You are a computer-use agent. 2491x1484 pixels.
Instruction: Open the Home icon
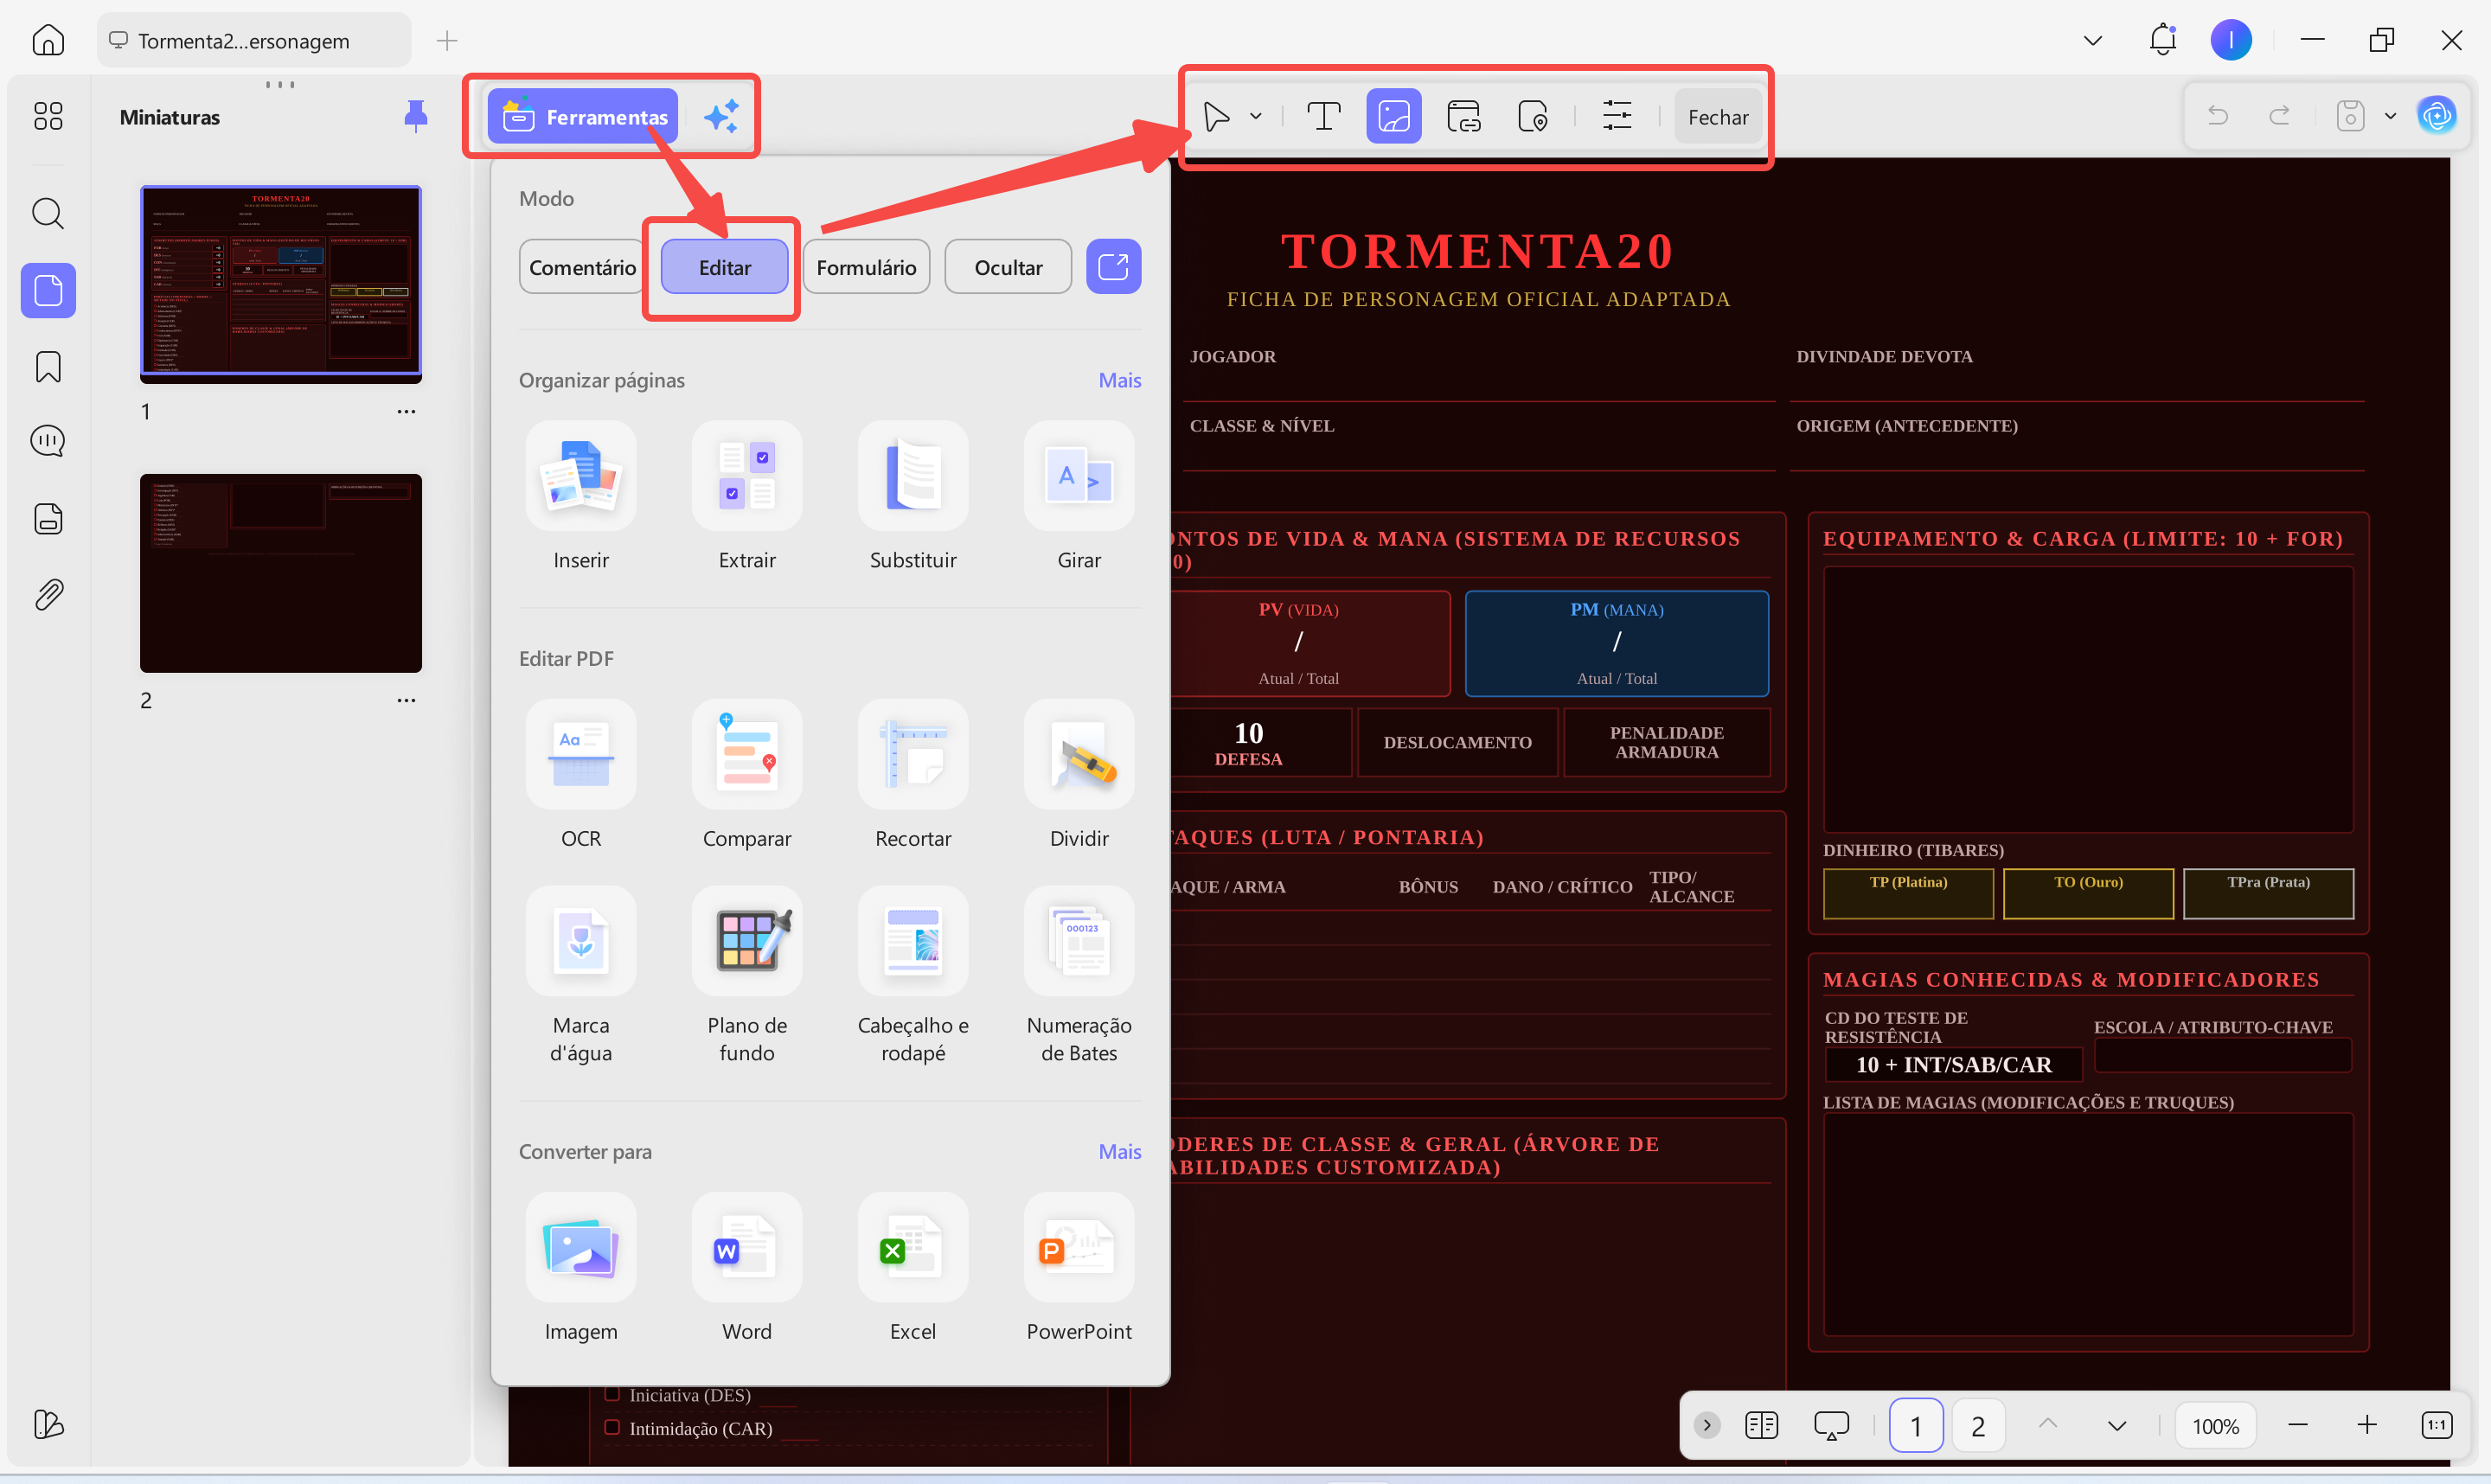coord(48,40)
